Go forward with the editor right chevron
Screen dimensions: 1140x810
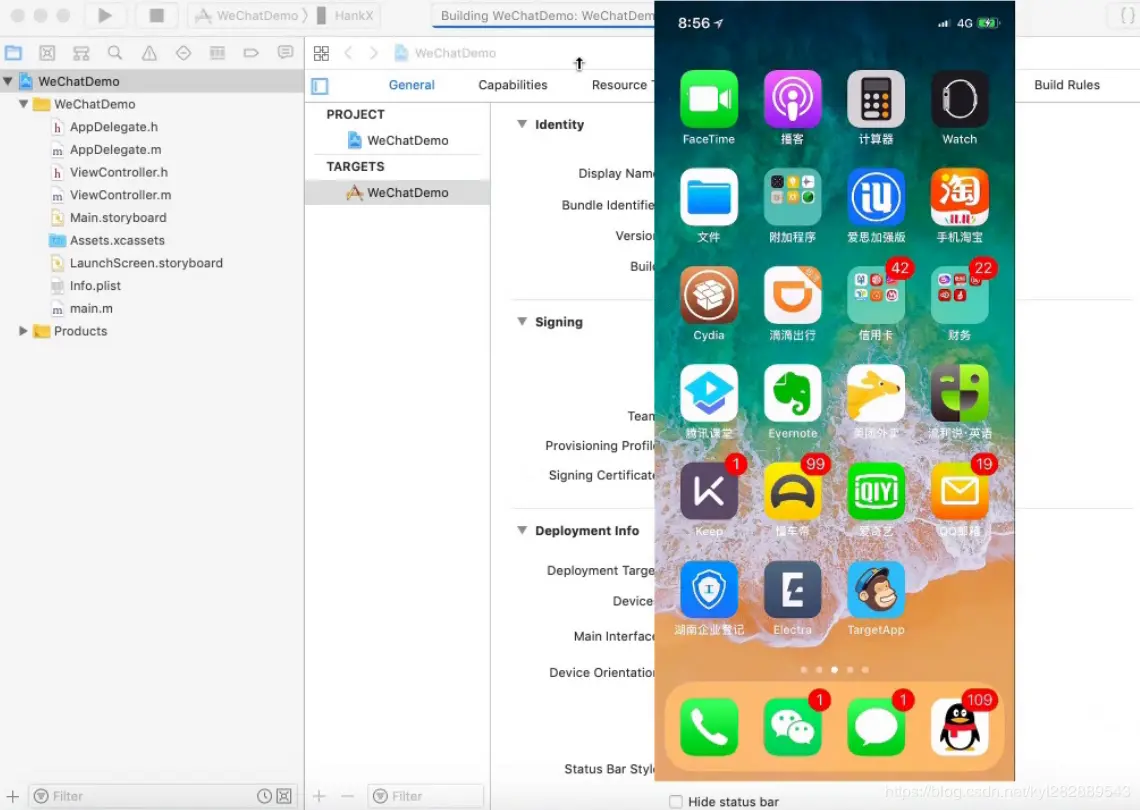[373, 53]
